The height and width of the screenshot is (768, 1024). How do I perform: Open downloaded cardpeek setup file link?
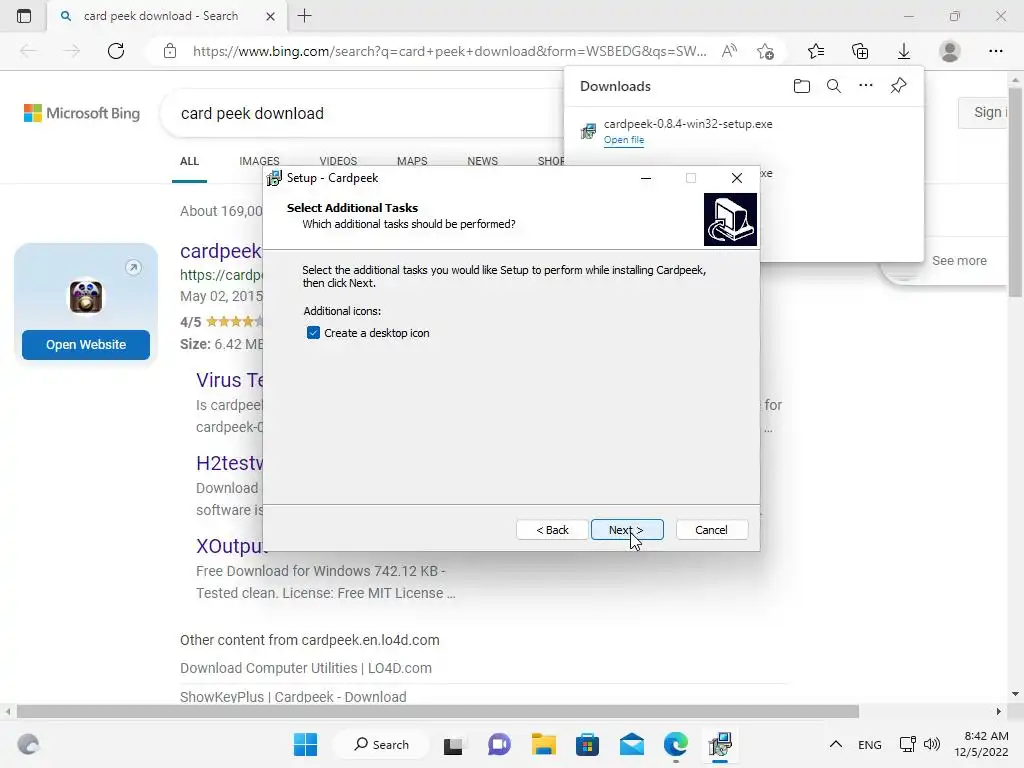click(624, 140)
